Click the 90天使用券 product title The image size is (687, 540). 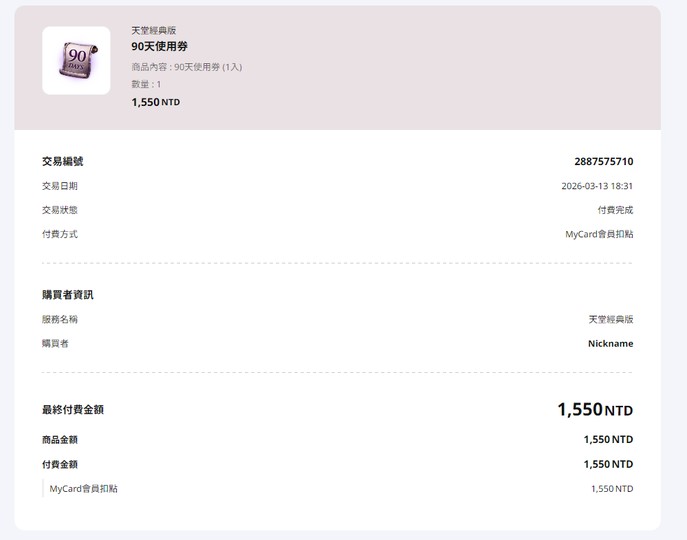click(x=159, y=47)
